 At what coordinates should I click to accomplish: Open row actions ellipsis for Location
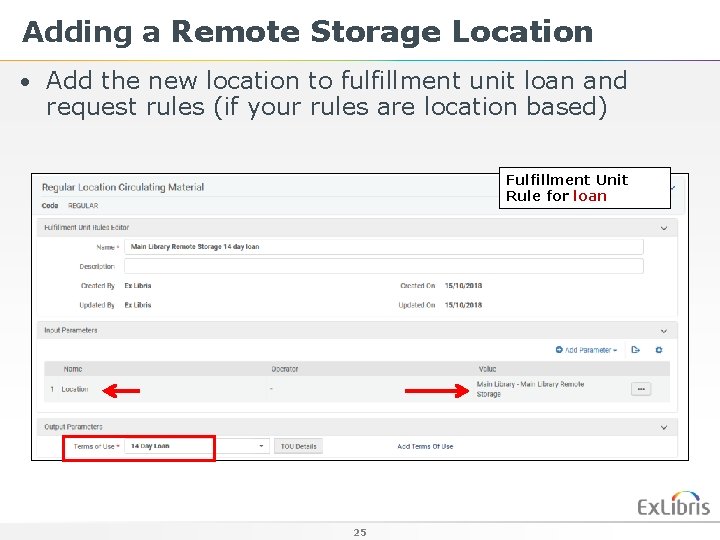pos(641,389)
